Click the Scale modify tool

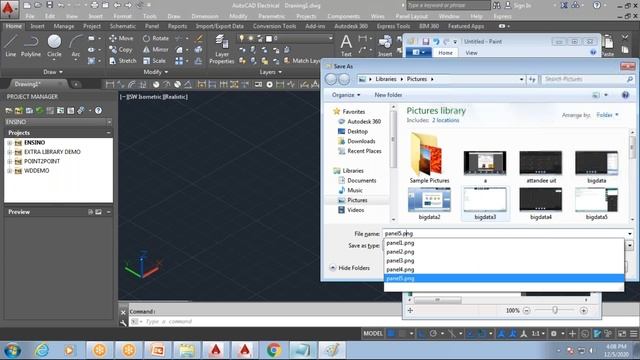pyautogui.click(x=155, y=61)
